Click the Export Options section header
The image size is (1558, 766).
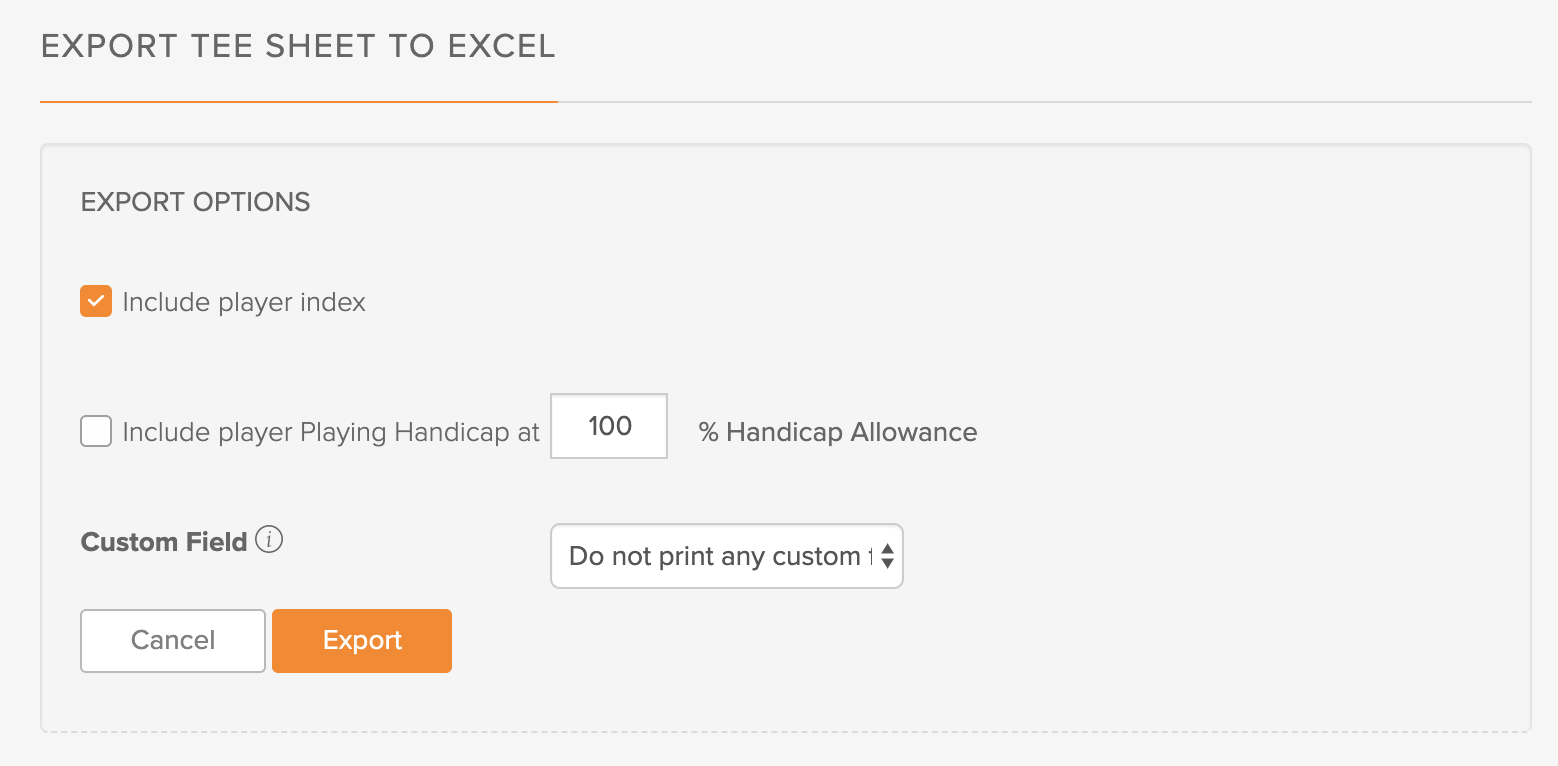(x=196, y=202)
